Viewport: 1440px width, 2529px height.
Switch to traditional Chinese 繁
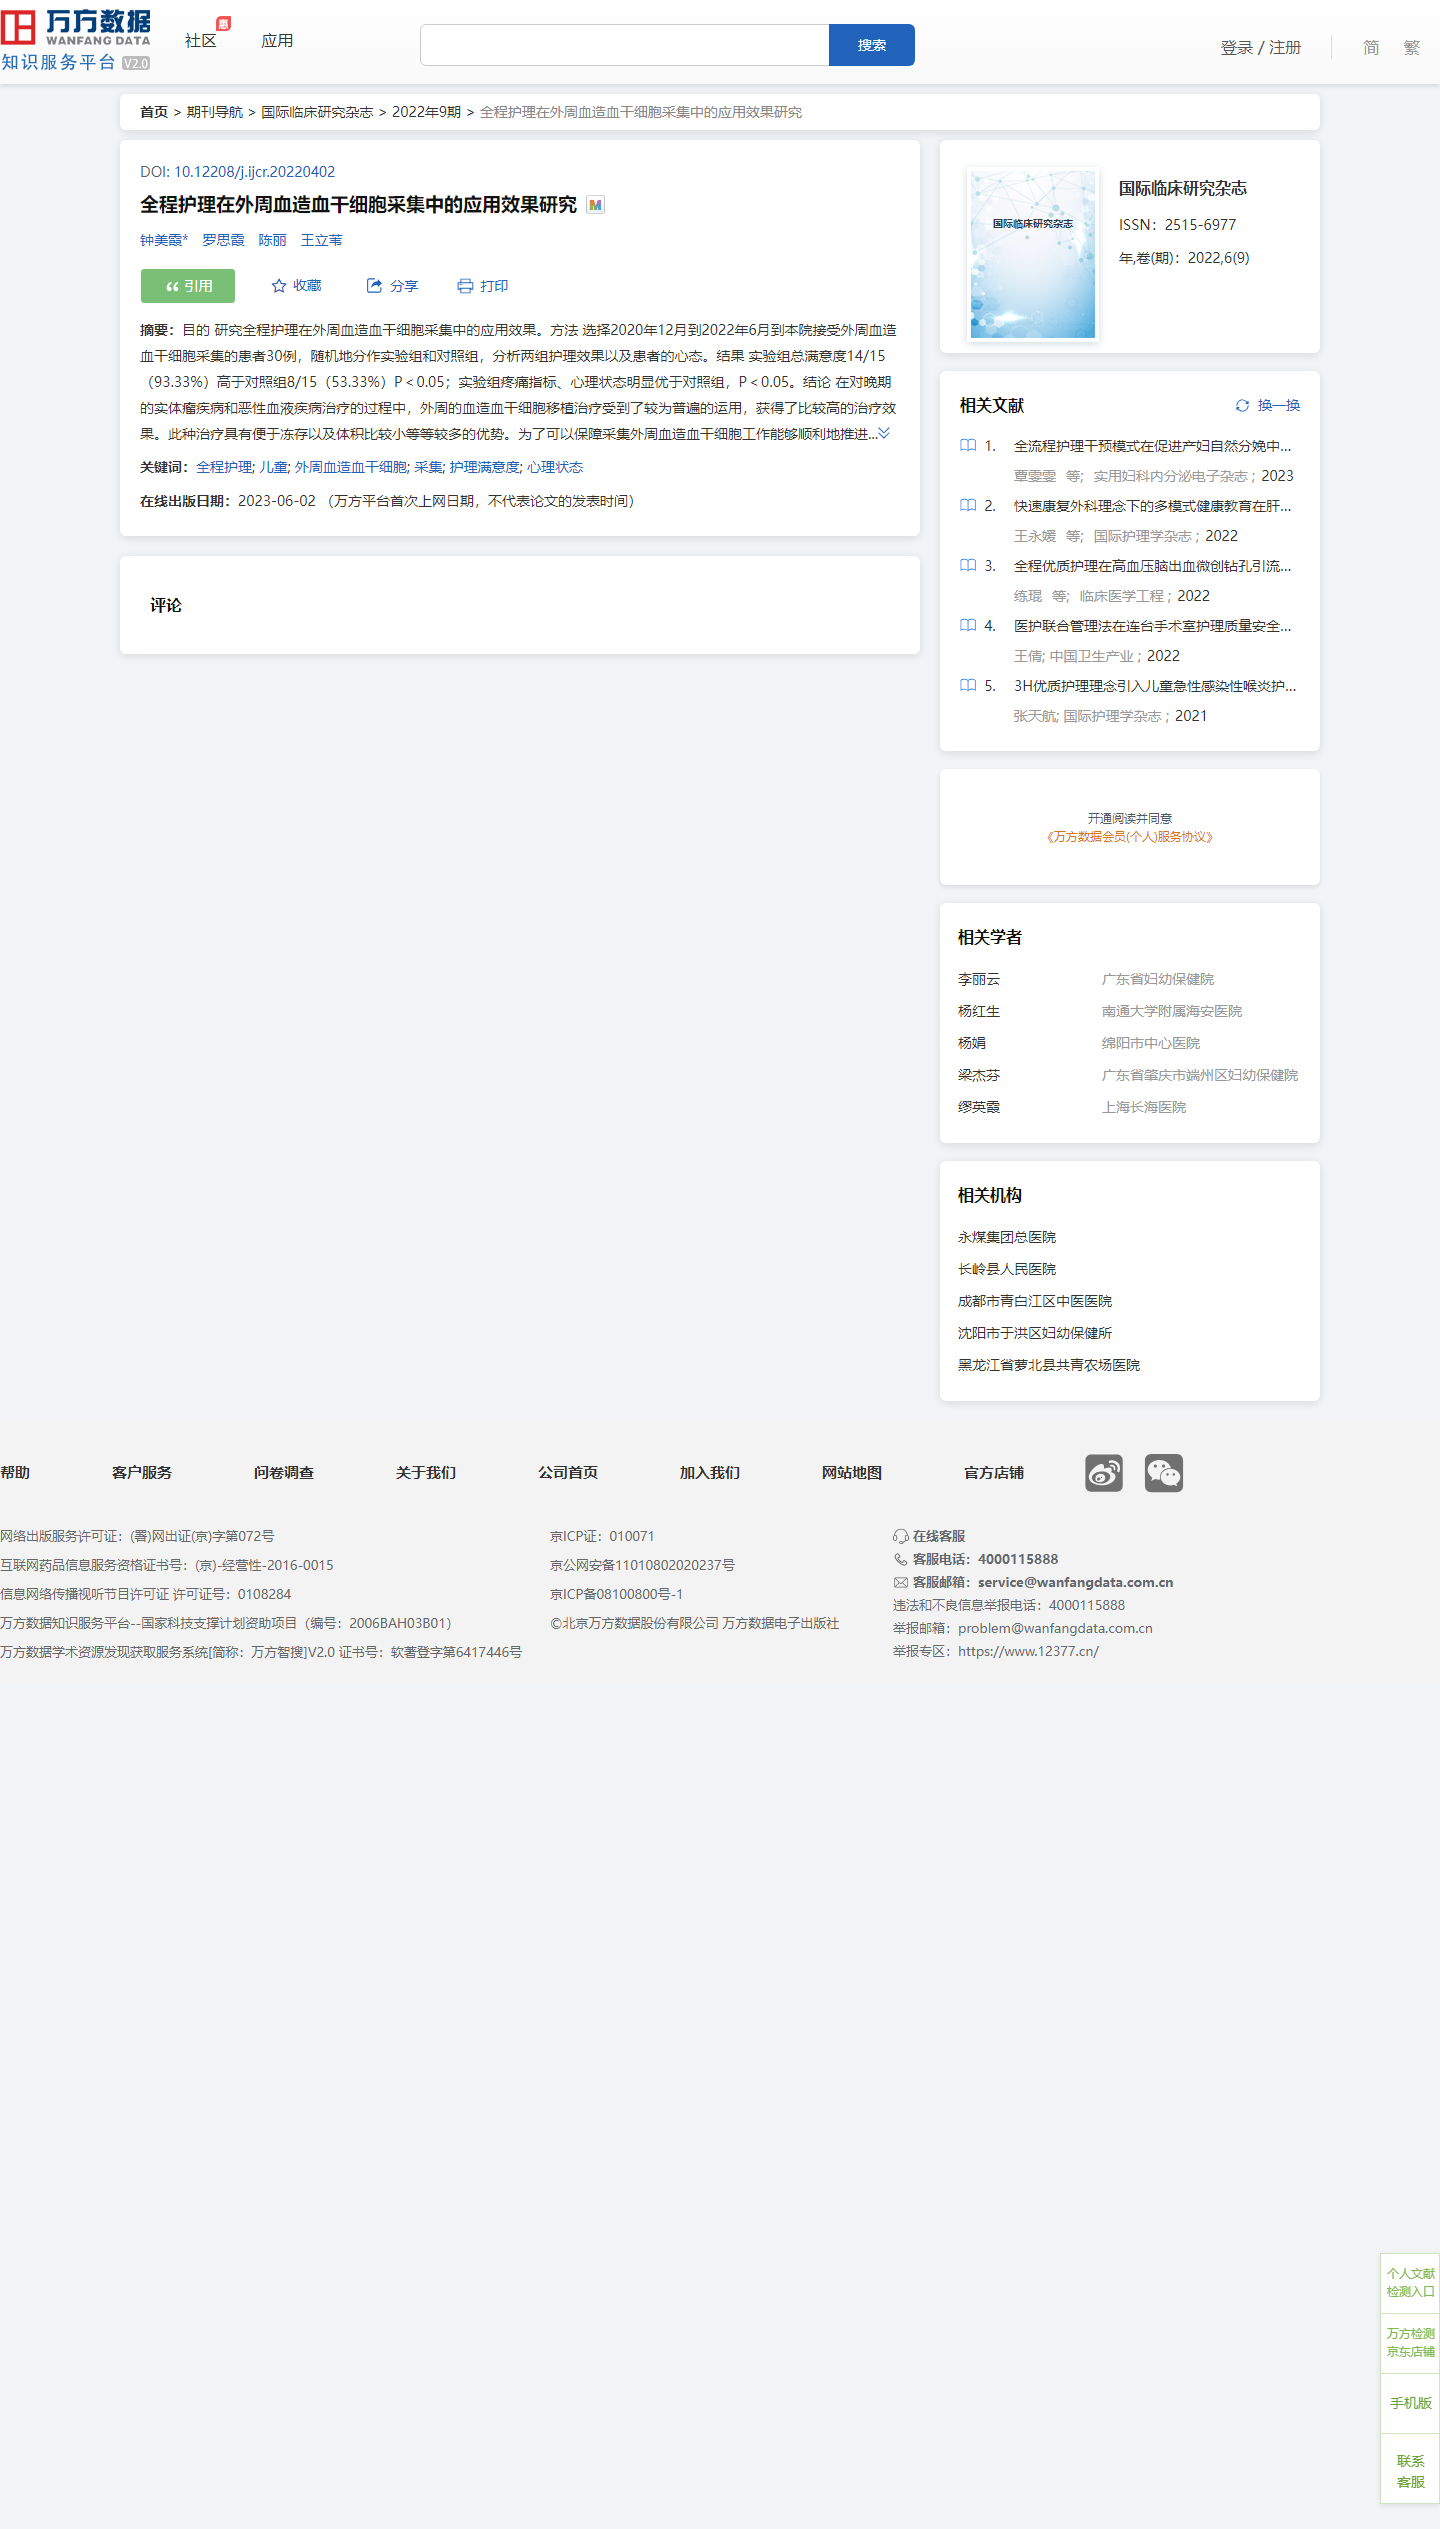point(1411,48)
